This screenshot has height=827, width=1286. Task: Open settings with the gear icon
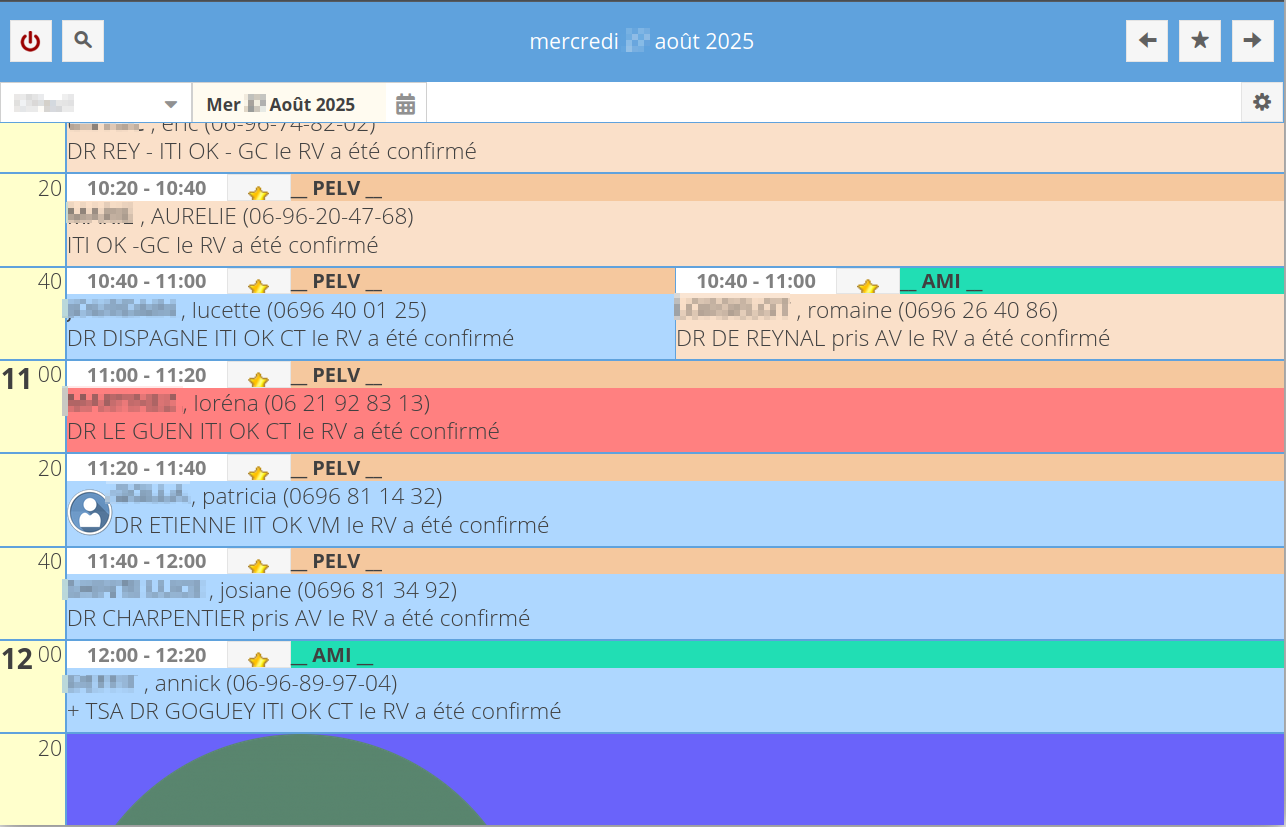1262,102
